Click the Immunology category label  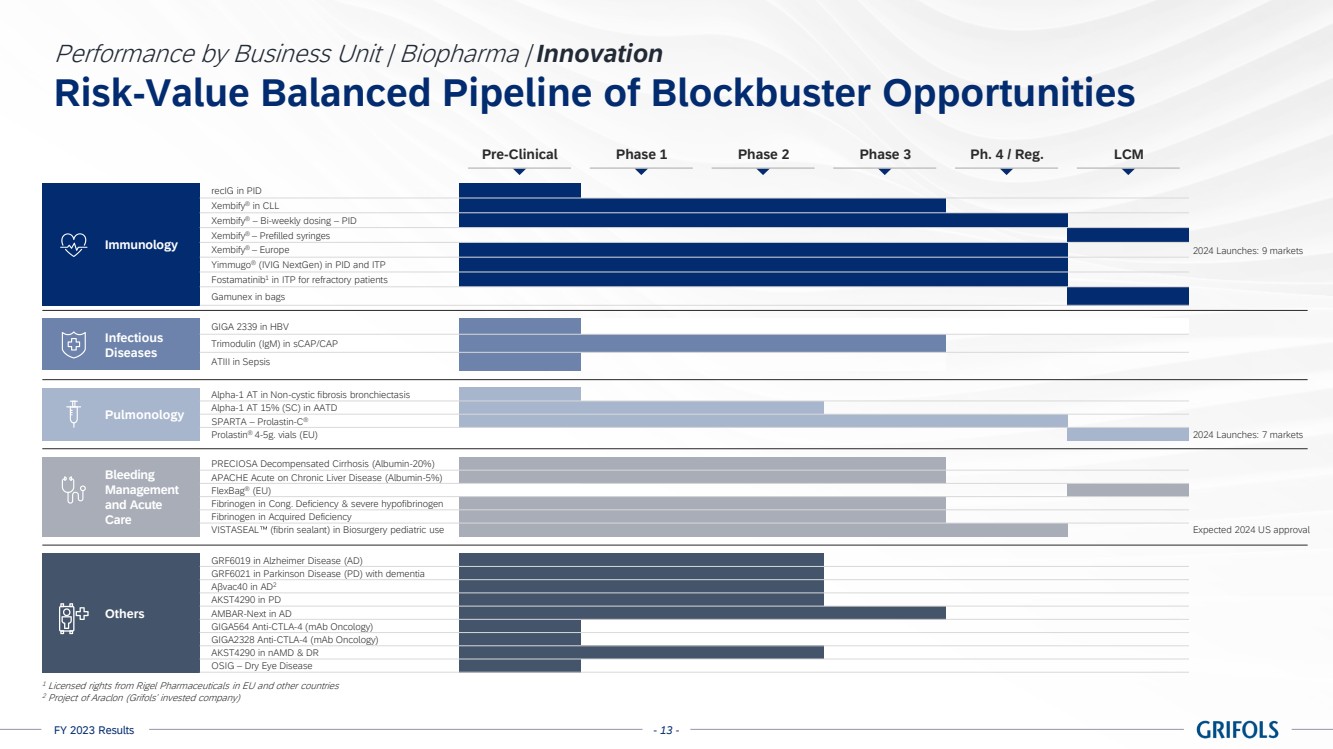141,245
